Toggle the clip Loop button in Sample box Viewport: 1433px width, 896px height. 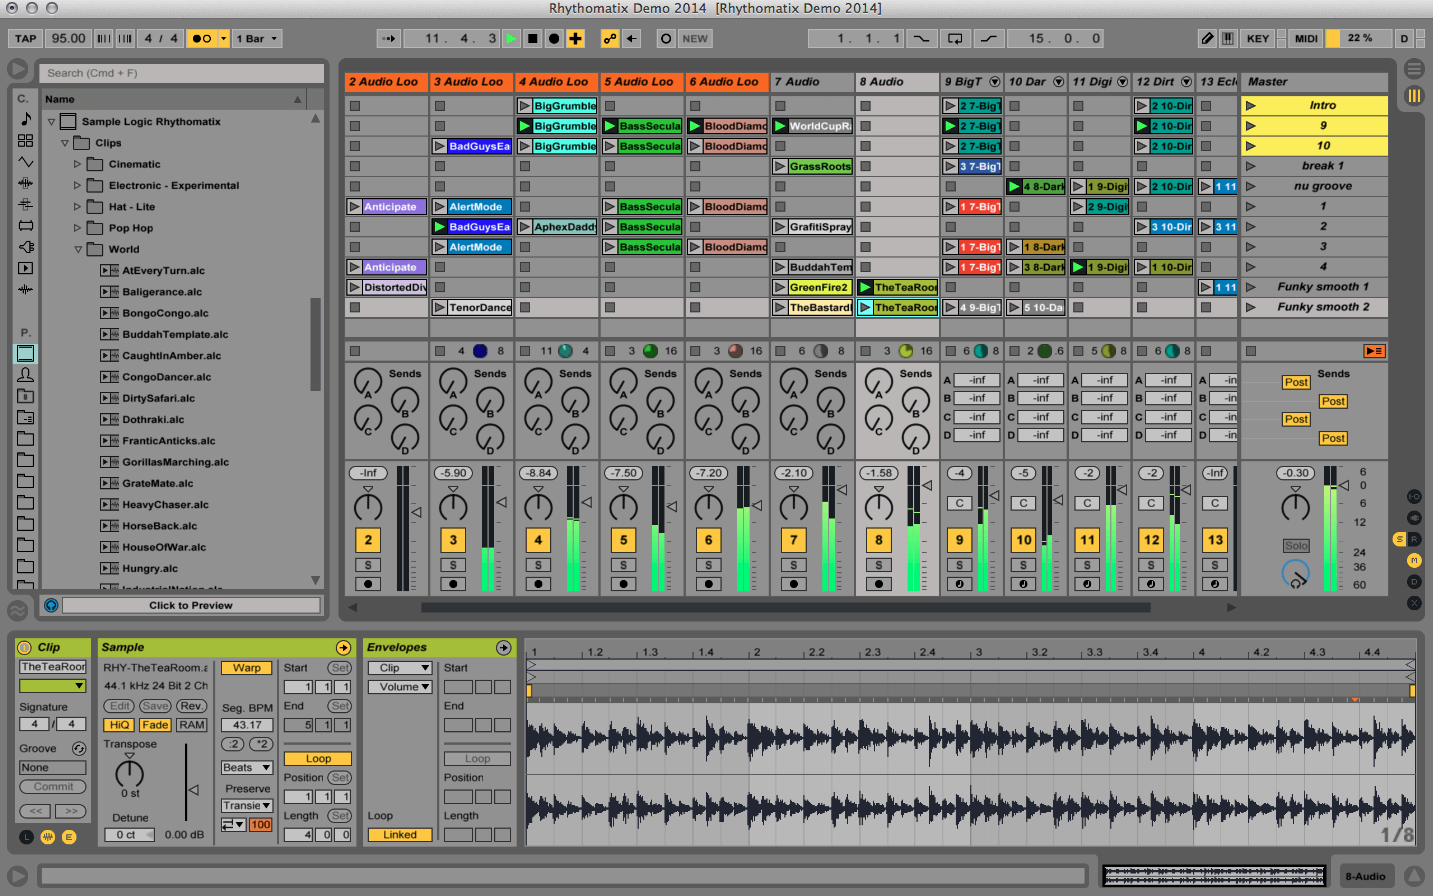pyautogui.click(x=318, y=759)
